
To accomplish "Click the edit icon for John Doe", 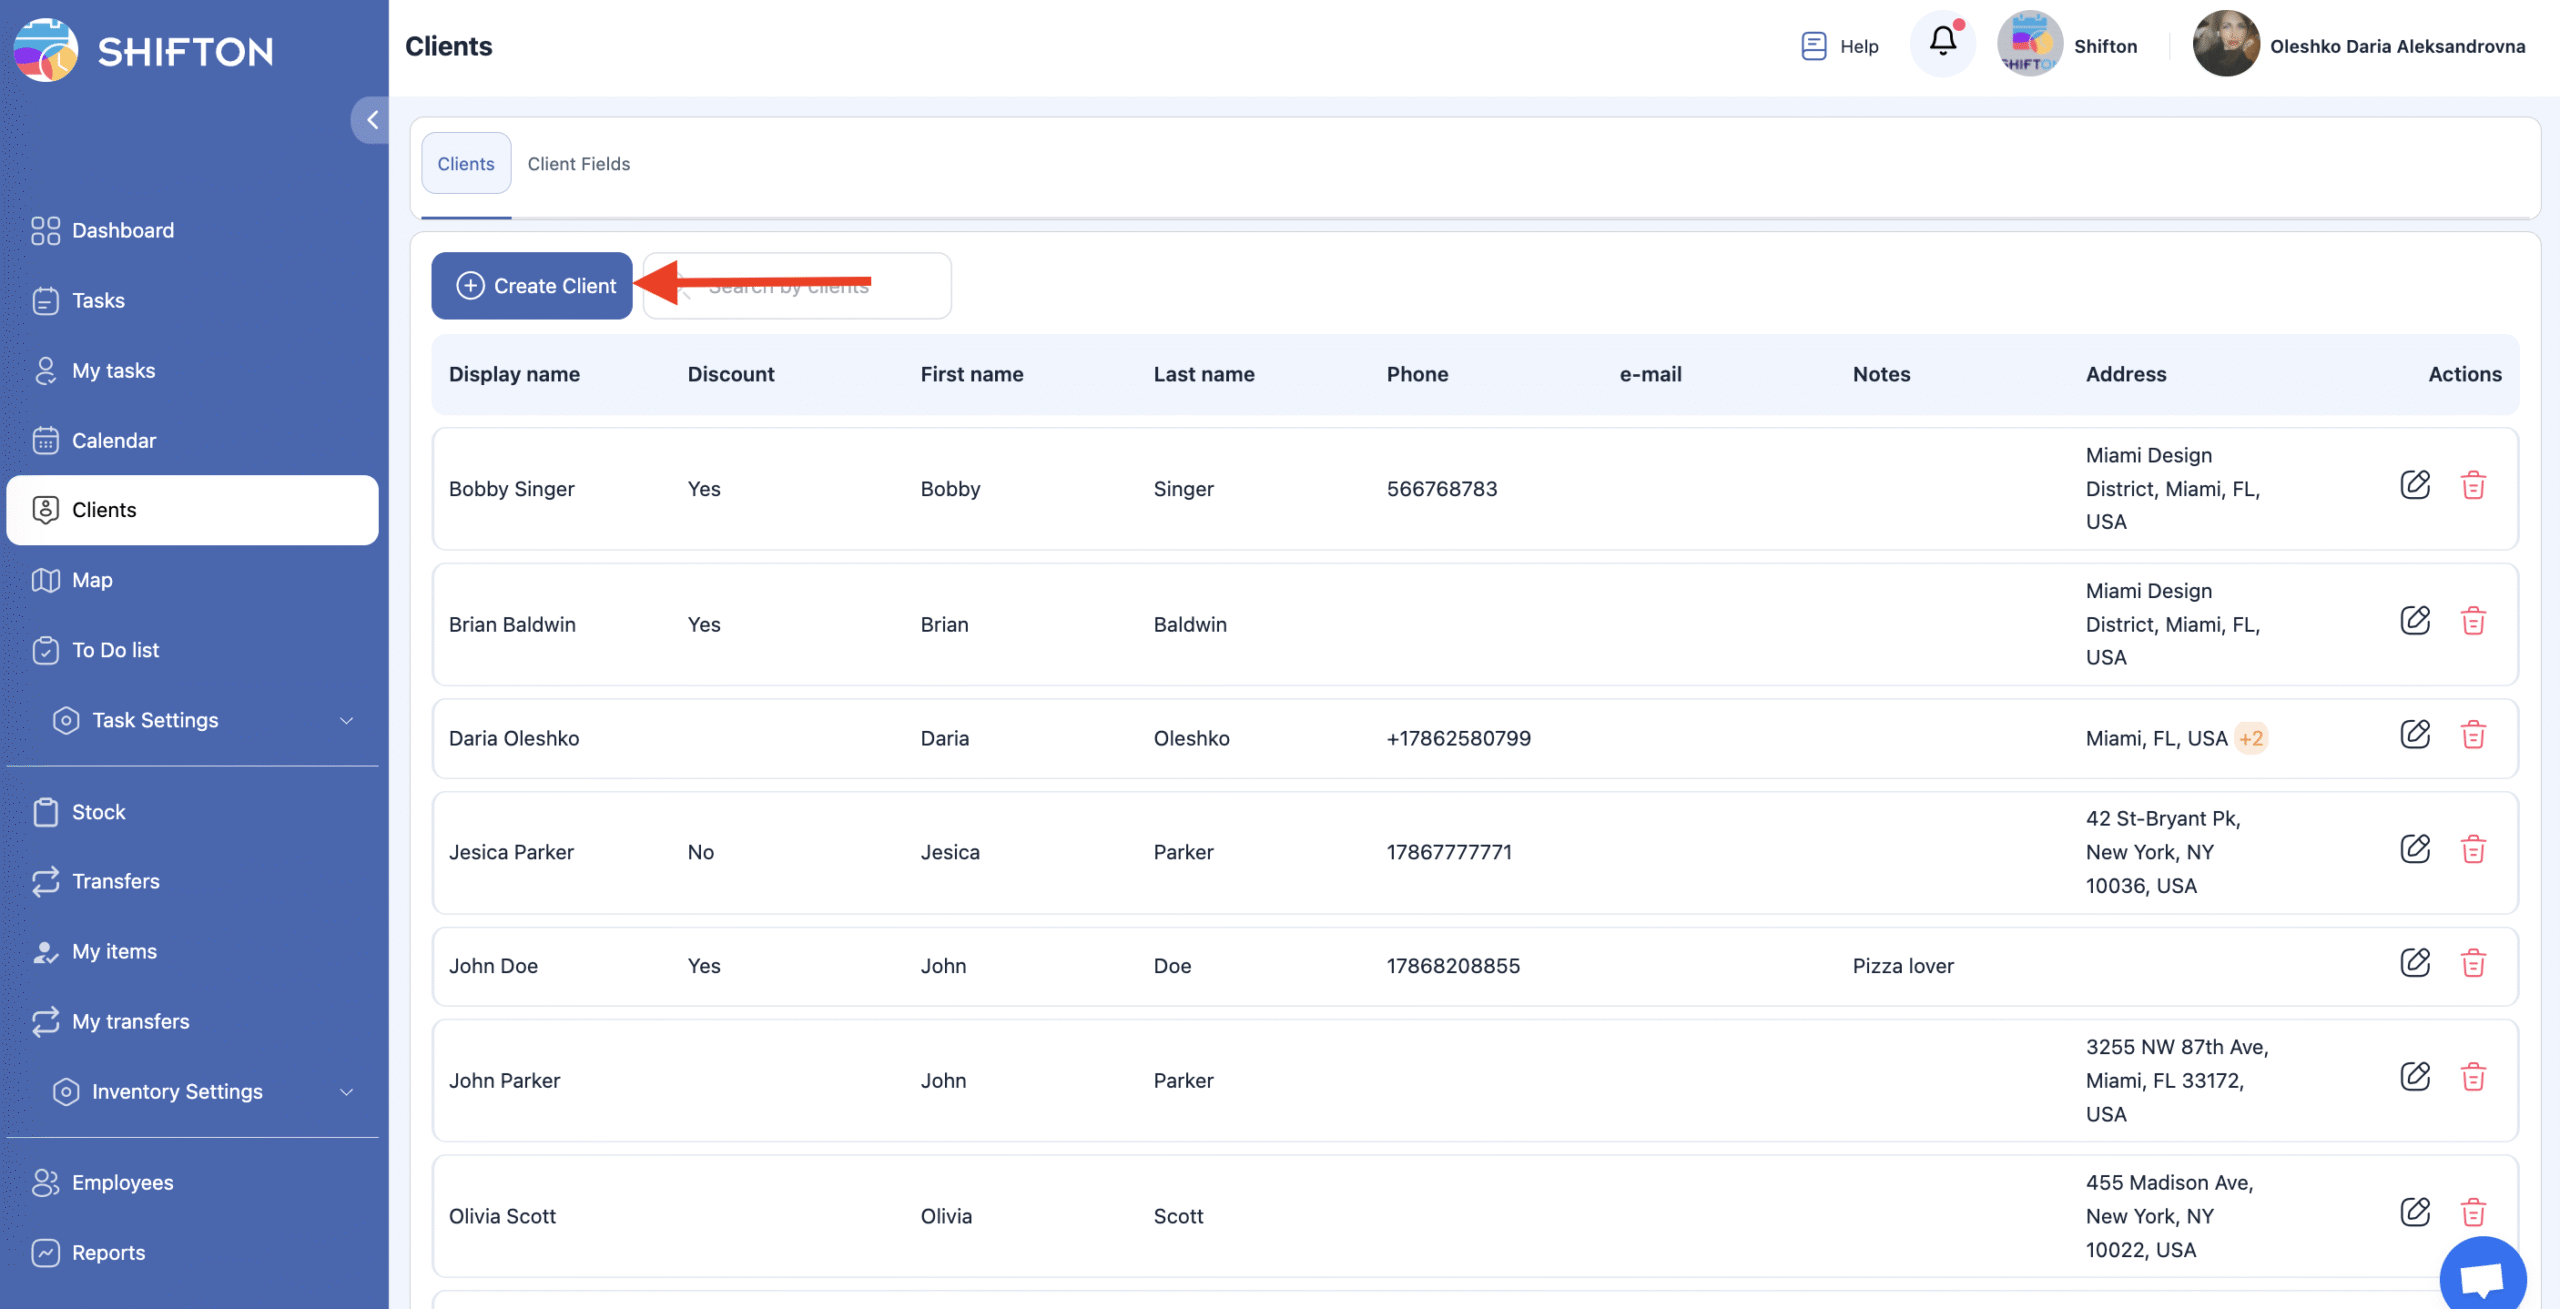I will [x=2414, y=964].
